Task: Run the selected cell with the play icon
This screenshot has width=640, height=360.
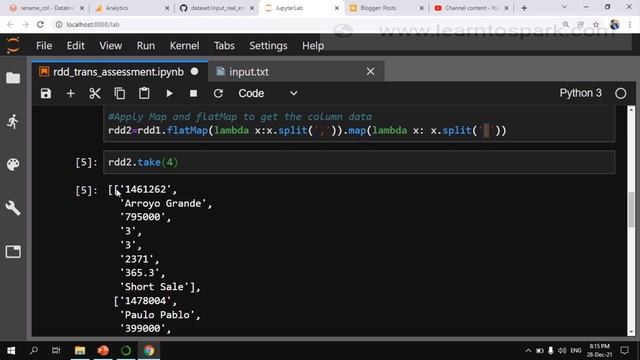Action: pos(169,93)
